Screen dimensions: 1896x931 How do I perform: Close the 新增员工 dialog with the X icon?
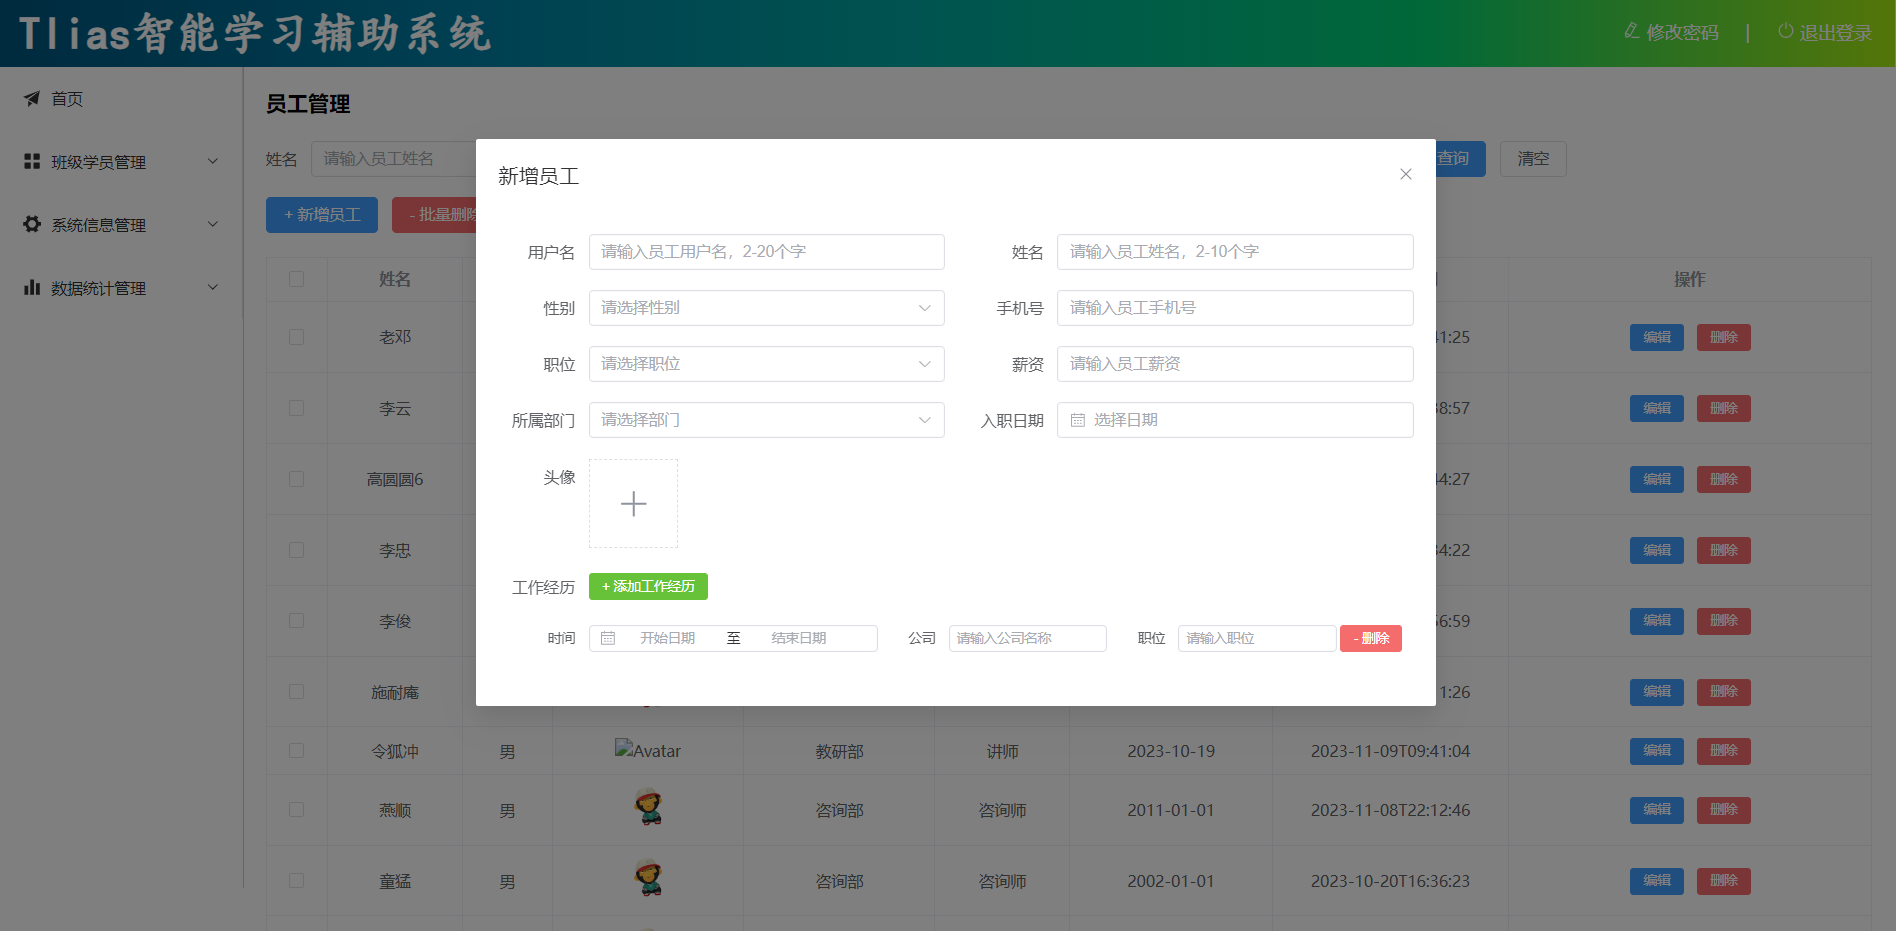[x=1405, y=174]
